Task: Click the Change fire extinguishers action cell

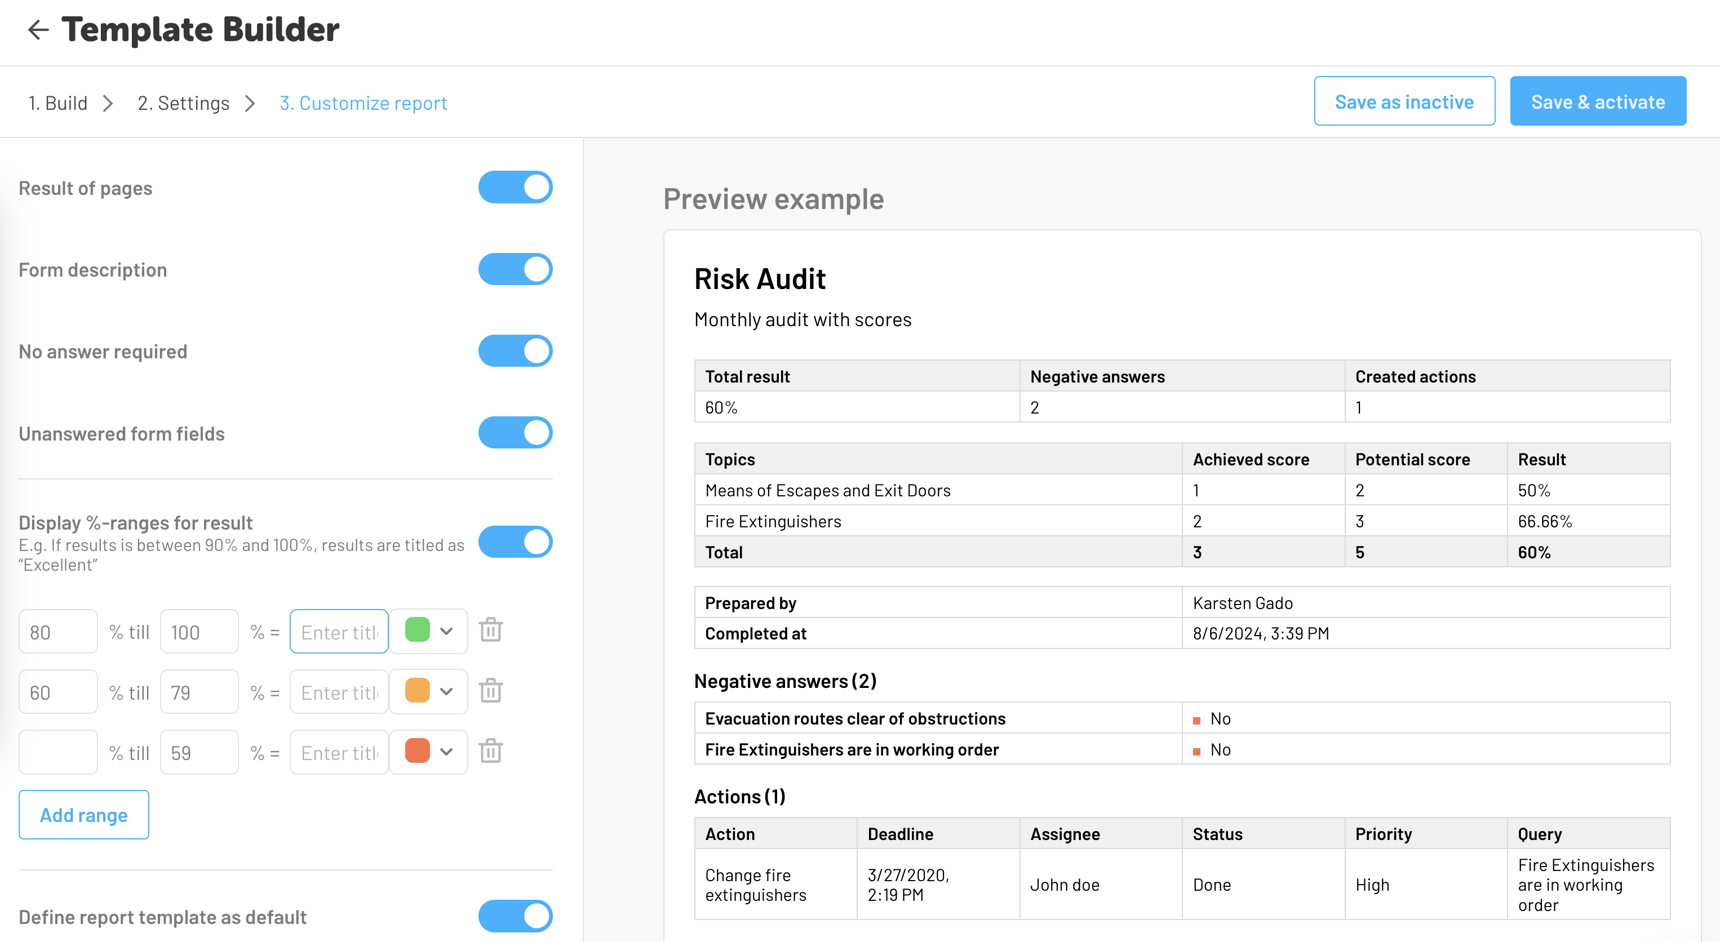Action: [x=776, y=885]
